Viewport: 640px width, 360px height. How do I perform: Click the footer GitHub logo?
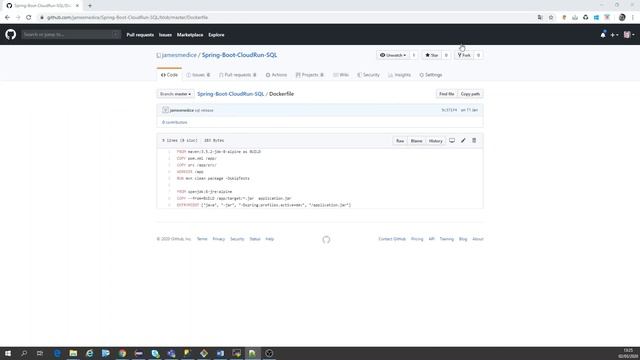(x=326, y=240)
